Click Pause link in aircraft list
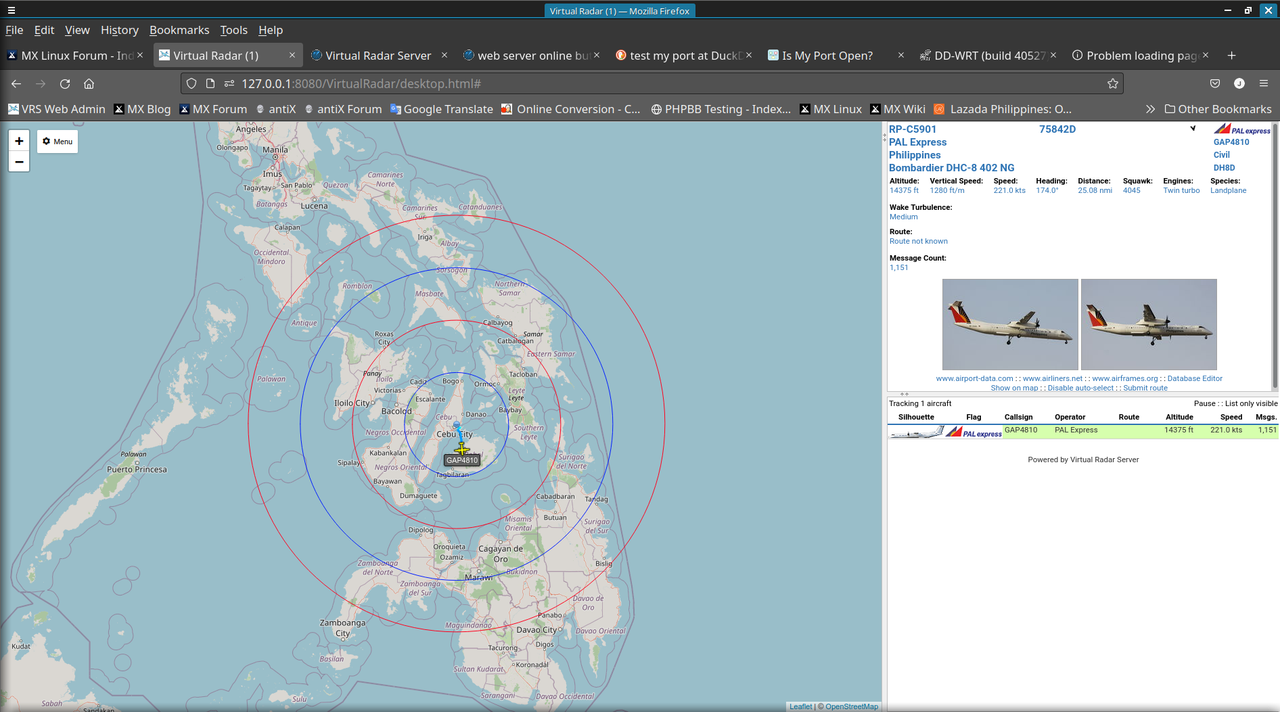Viewport: 1280px width, 712px height. coord(1204,404)
